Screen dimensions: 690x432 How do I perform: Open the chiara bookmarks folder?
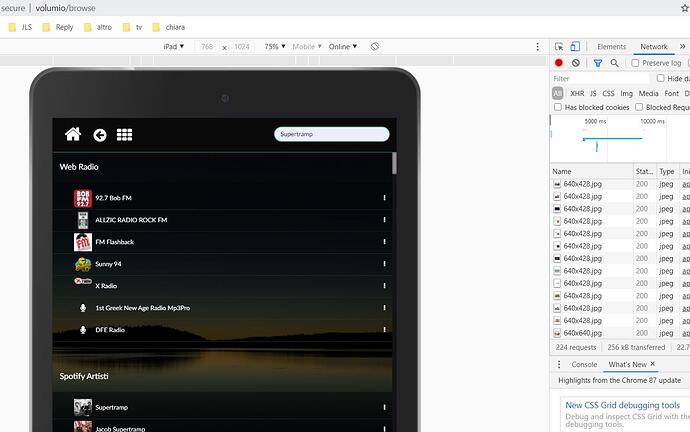pyautogui.click(x=169, y=27)
